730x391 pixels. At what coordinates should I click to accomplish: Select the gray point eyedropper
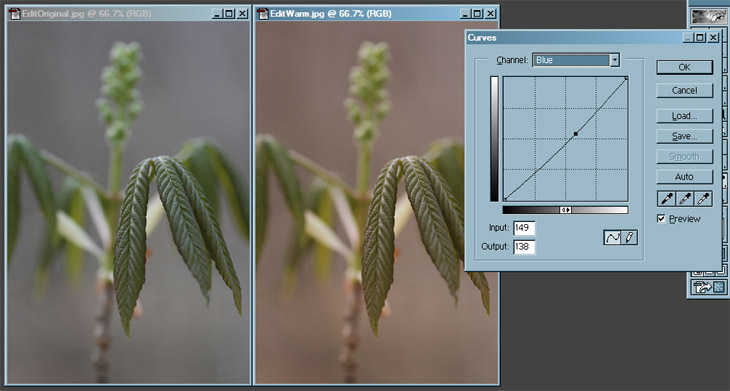(684, 199)
